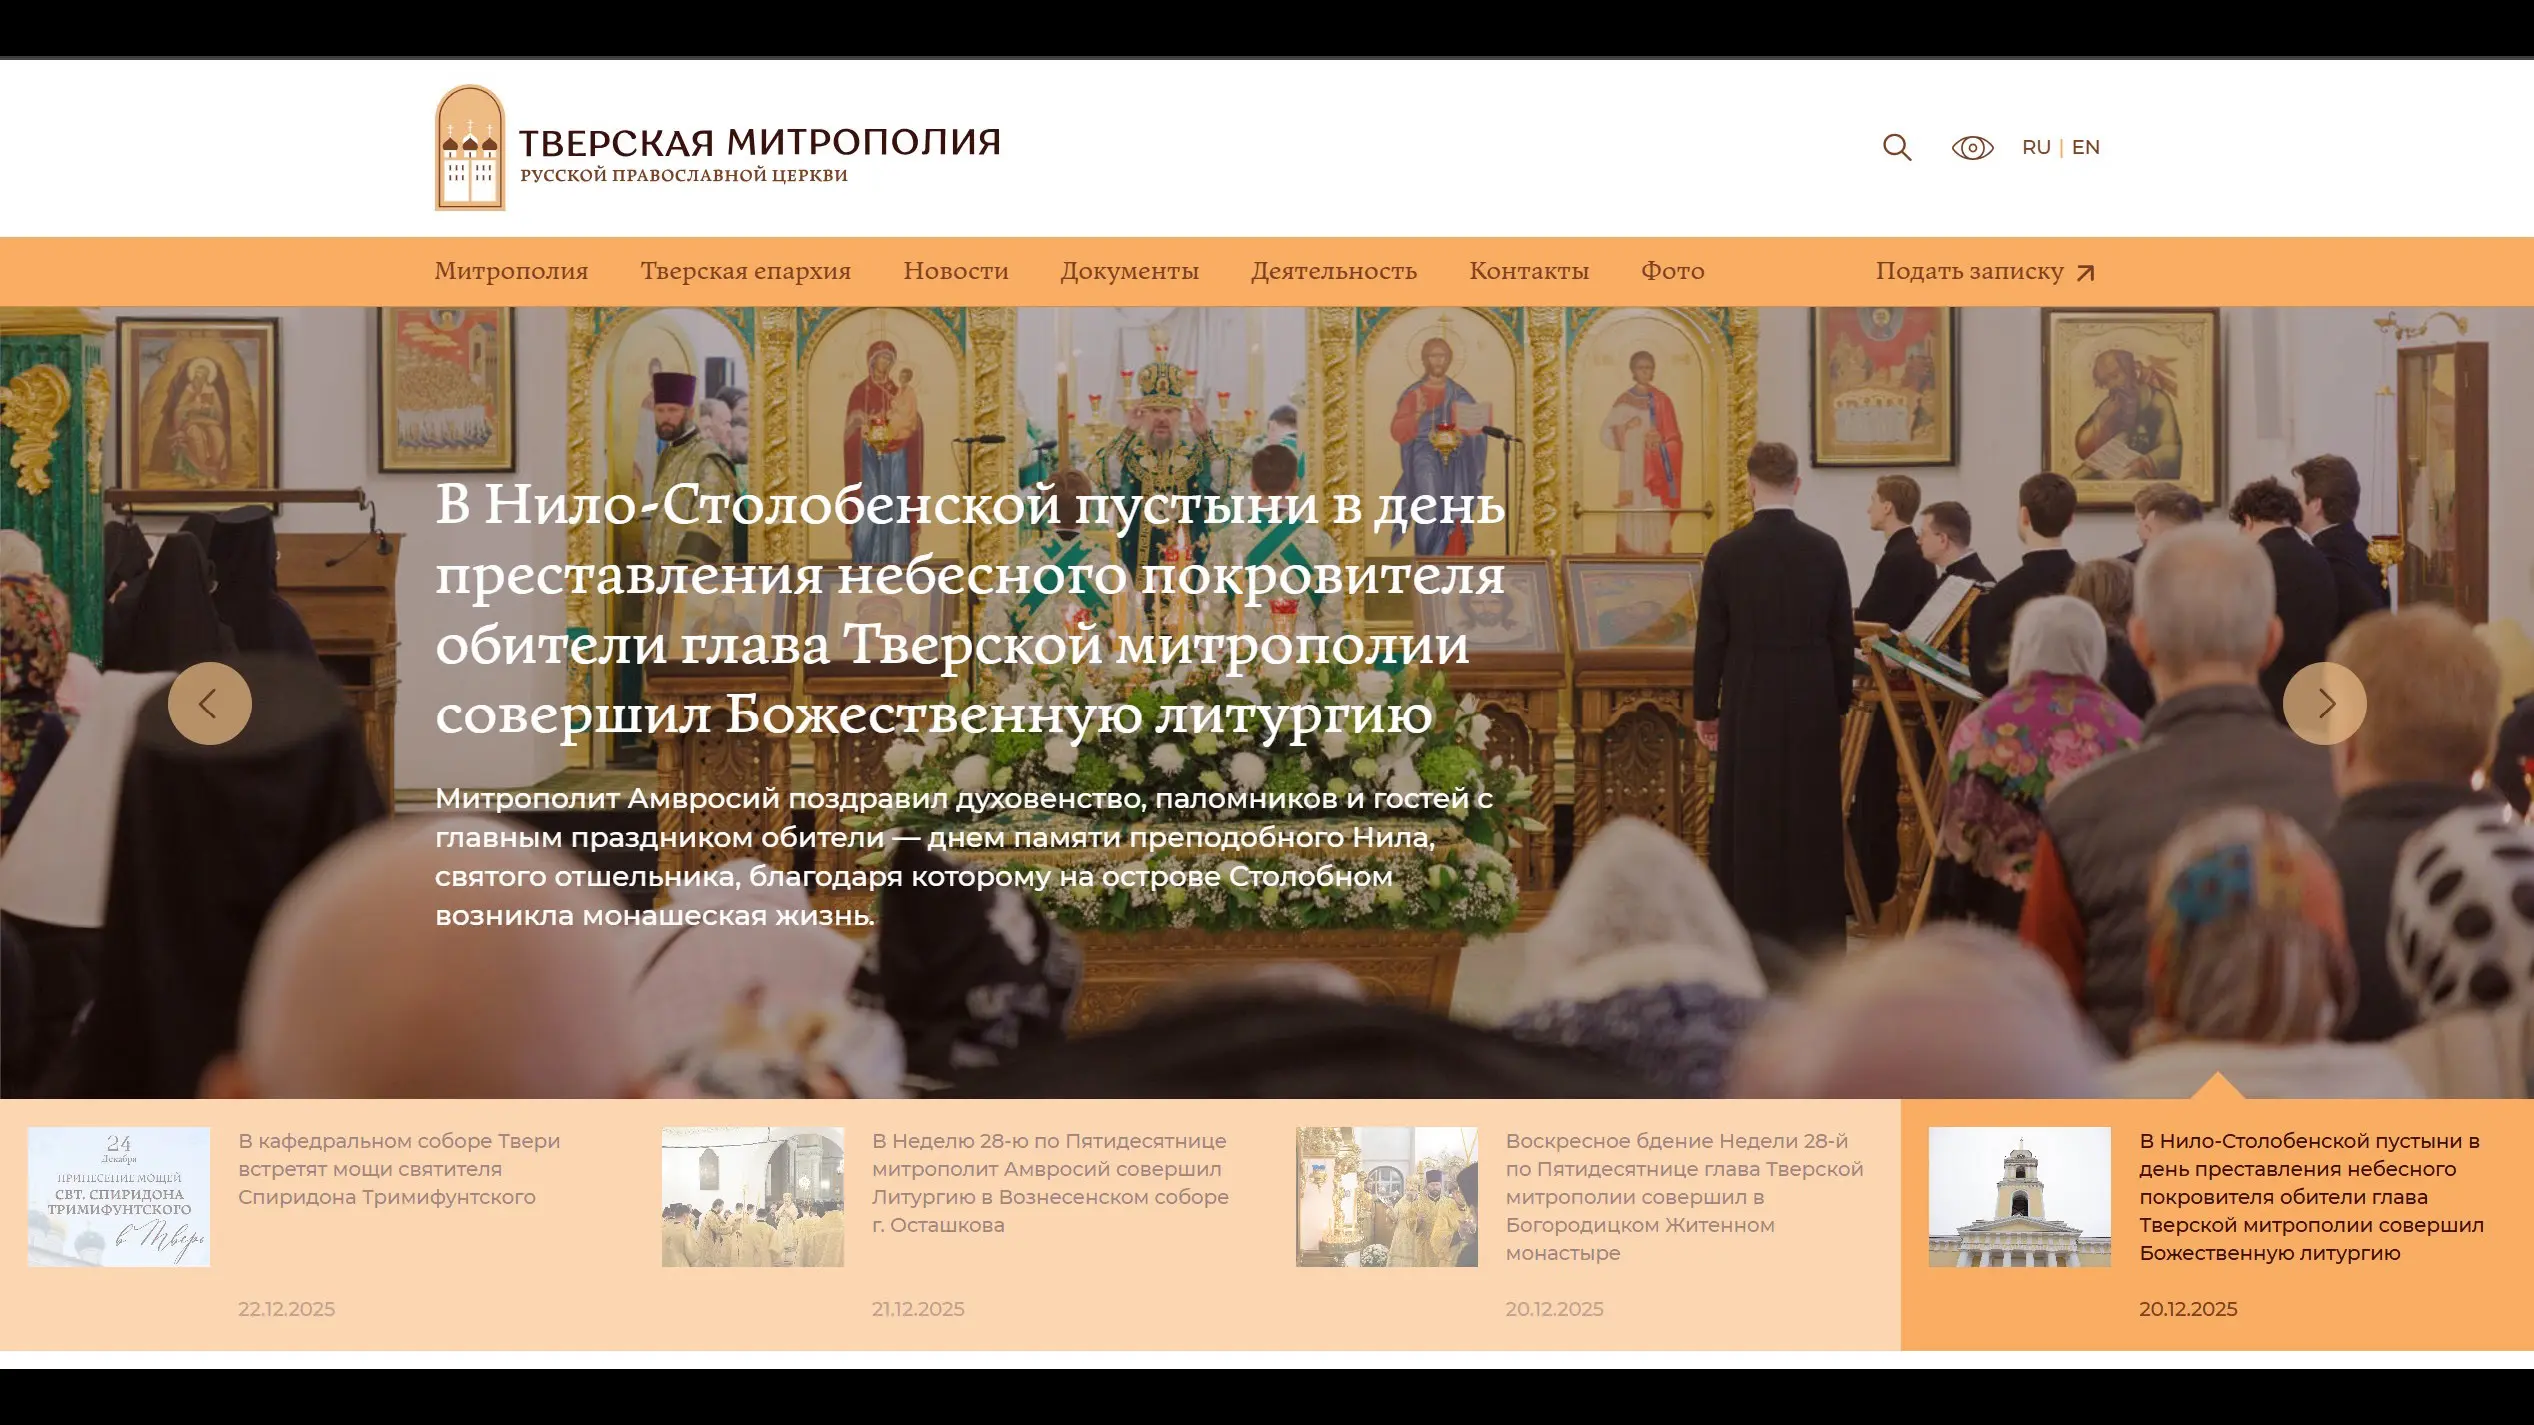Open Документы navigation item
This screenshot has height=1425, width=2534.
click(x=1129, y=271)
